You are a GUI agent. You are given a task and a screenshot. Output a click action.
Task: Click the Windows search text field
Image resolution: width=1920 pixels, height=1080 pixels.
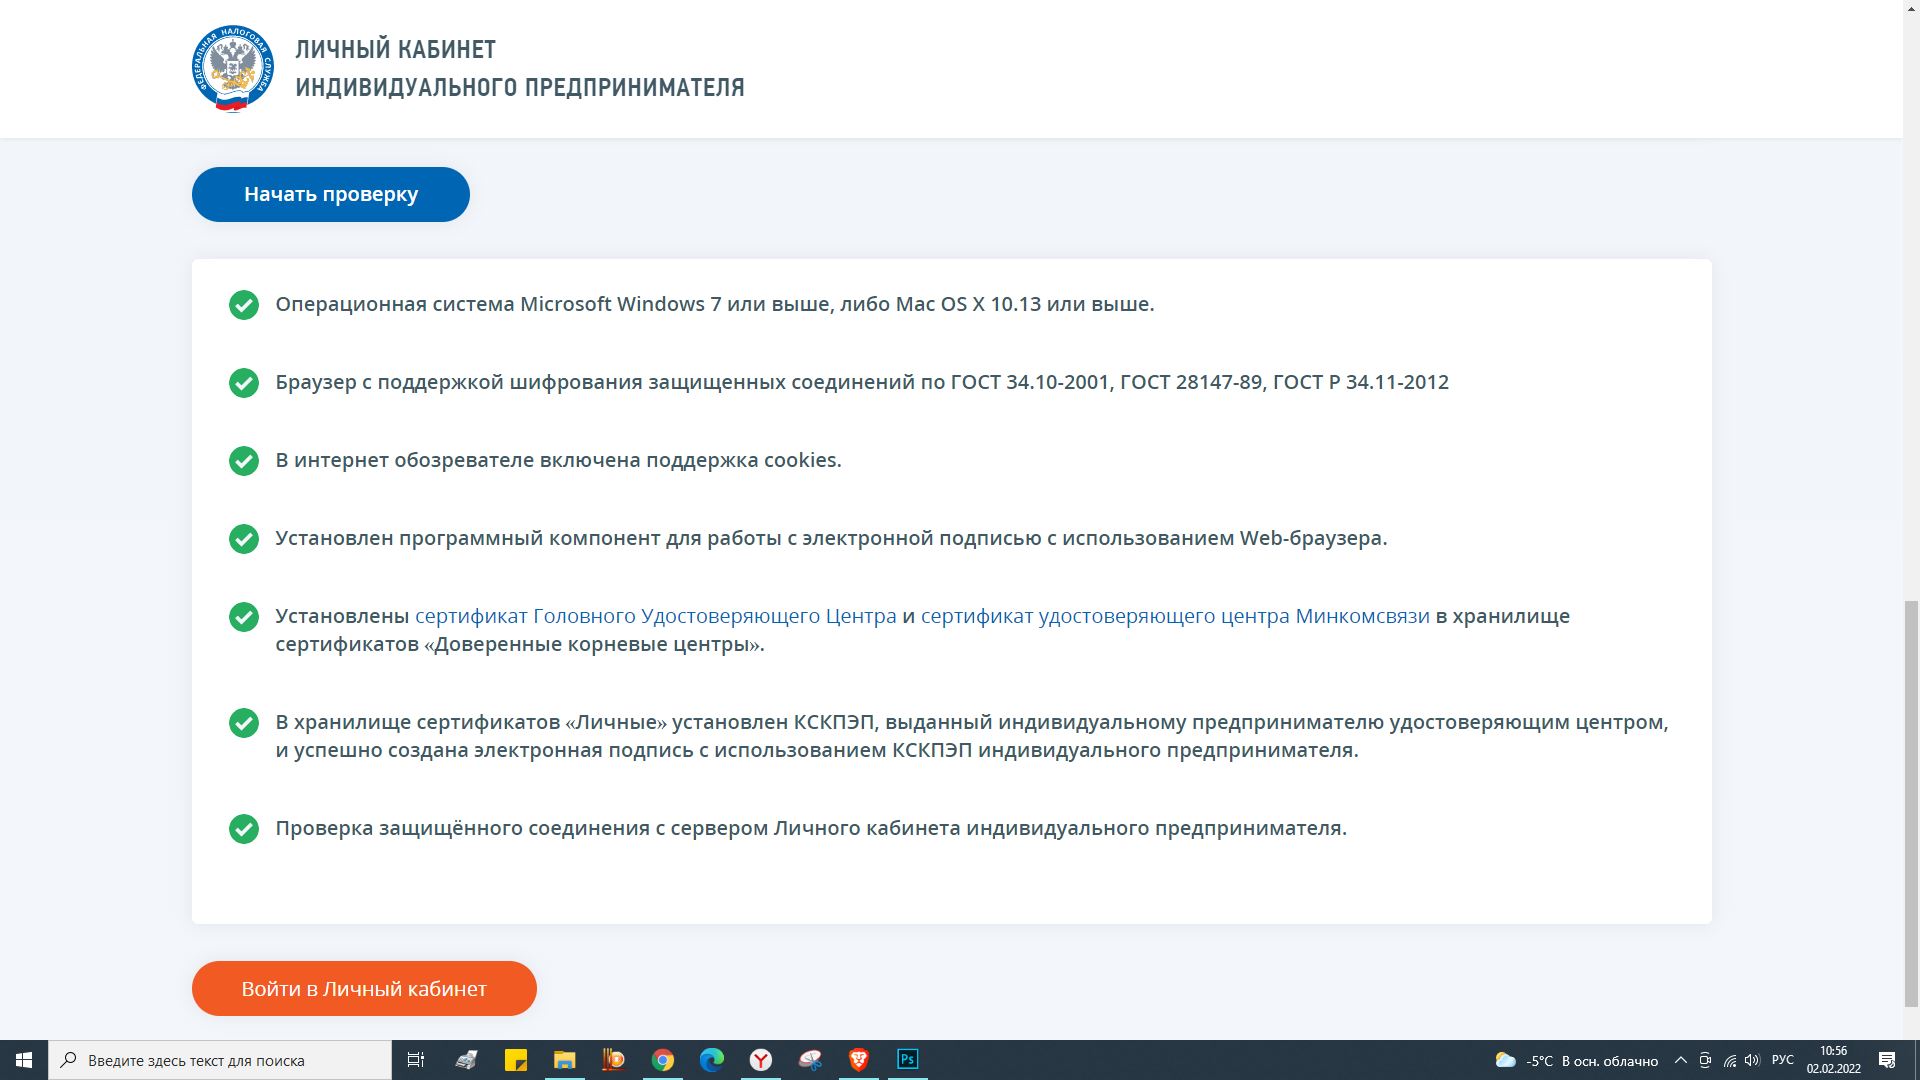click(220, 1060)
